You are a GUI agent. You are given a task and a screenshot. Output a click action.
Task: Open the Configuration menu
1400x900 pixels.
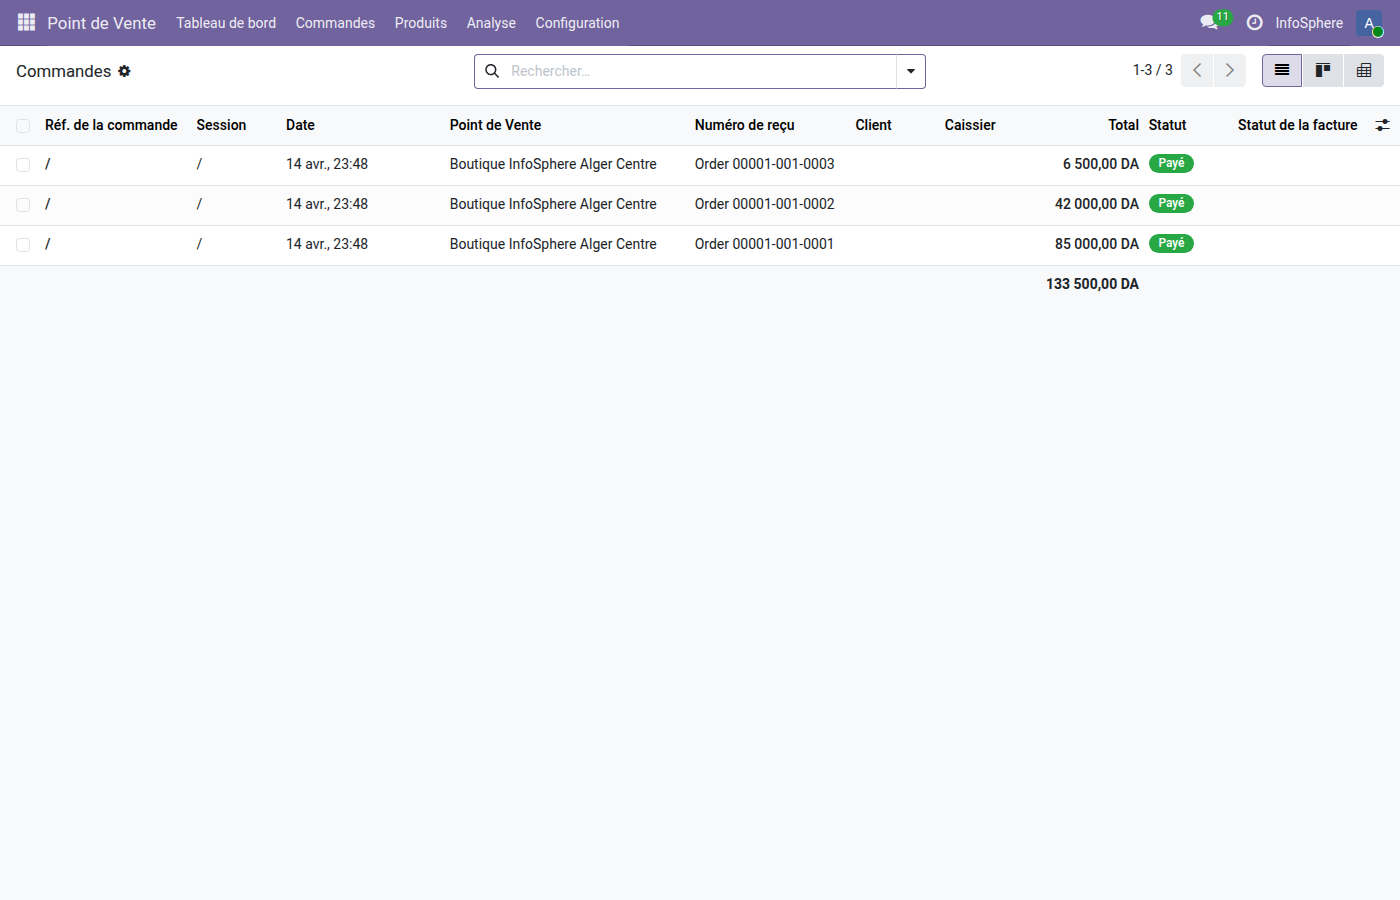click(577, 22)
